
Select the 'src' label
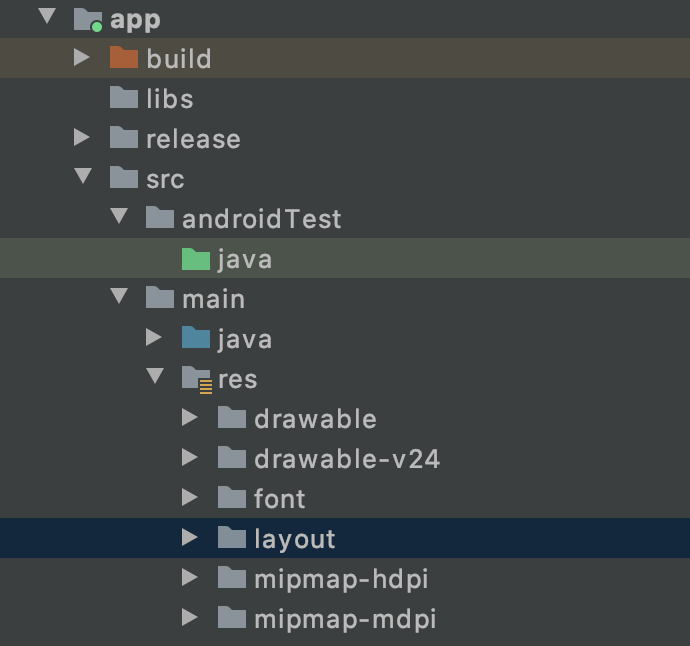(x=165, y=180)
